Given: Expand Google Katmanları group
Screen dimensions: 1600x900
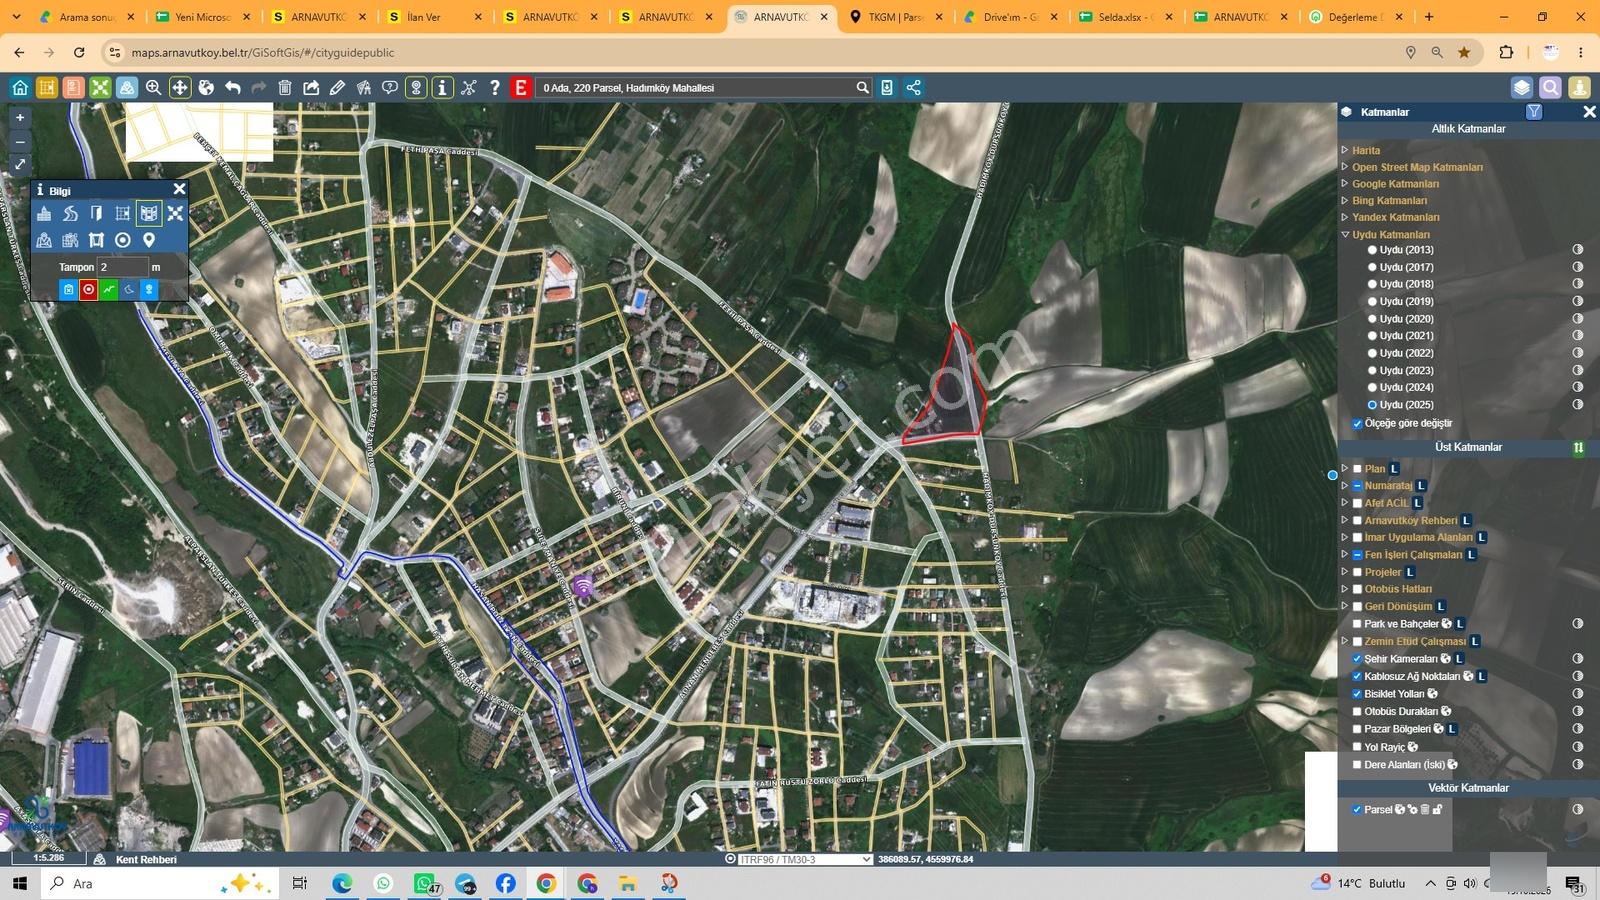Looking at the screenshot, I should pos(1345,183).
